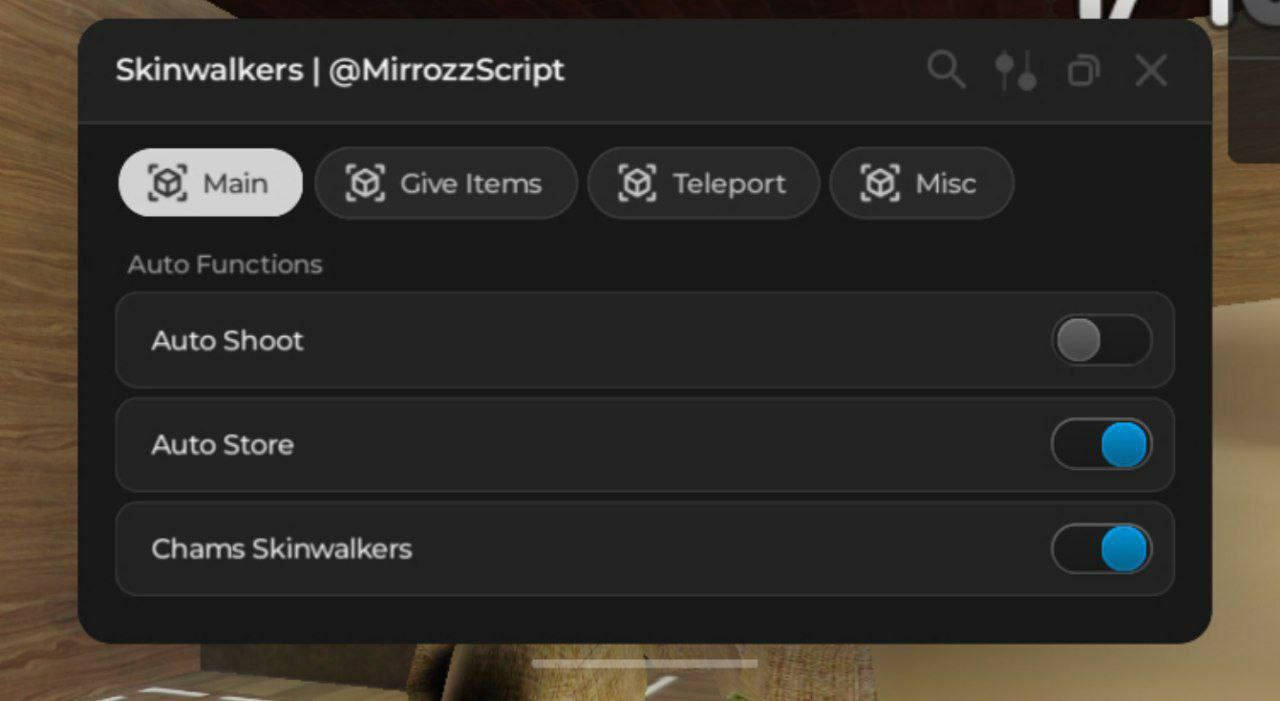Image resolution: width=1280 pixels, height=701 pixels.
Task: Click the Skinwalkers | @MirrozzScript title
Action: tap(340, 71)
